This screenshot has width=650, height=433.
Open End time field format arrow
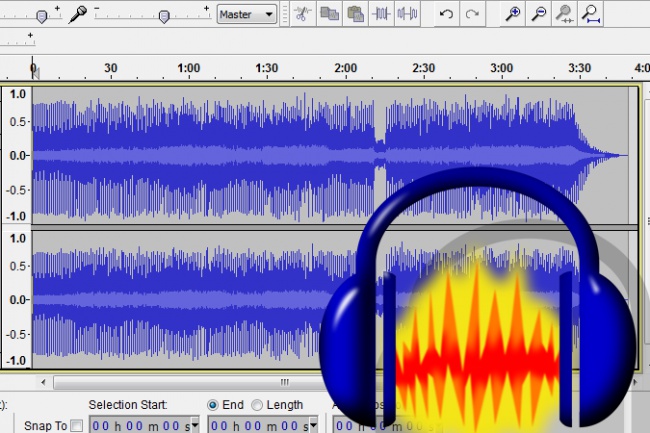(313, 425)
